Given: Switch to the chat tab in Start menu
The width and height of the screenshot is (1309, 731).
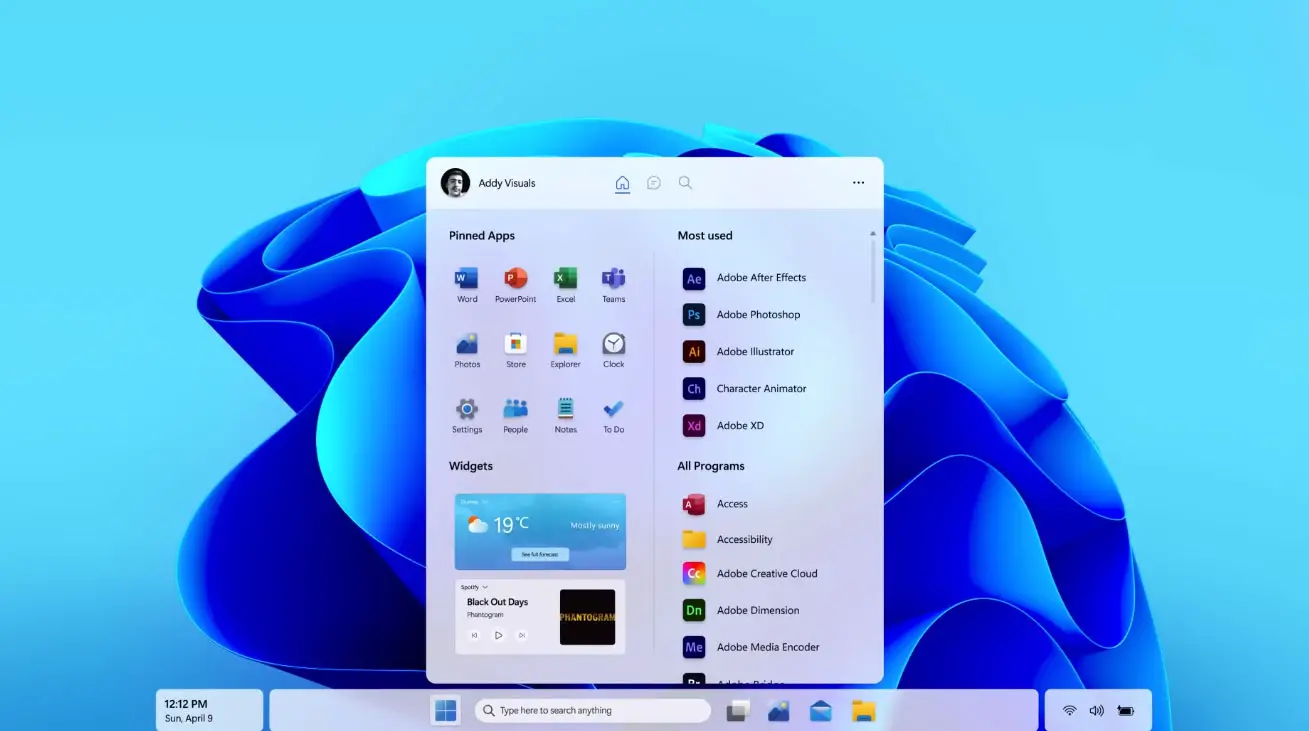Looking at the screenshot, I should (654, 183).
